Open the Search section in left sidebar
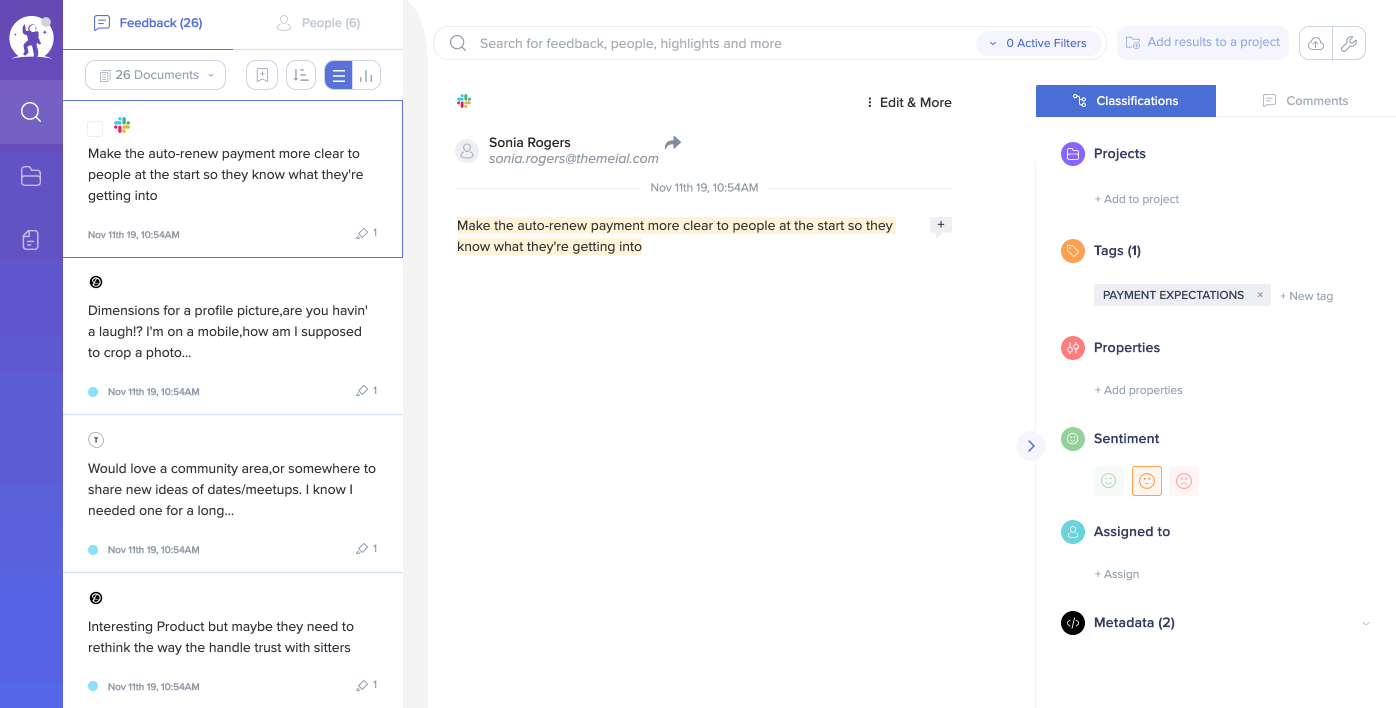 pyautogui.click(x=31, y=111)
